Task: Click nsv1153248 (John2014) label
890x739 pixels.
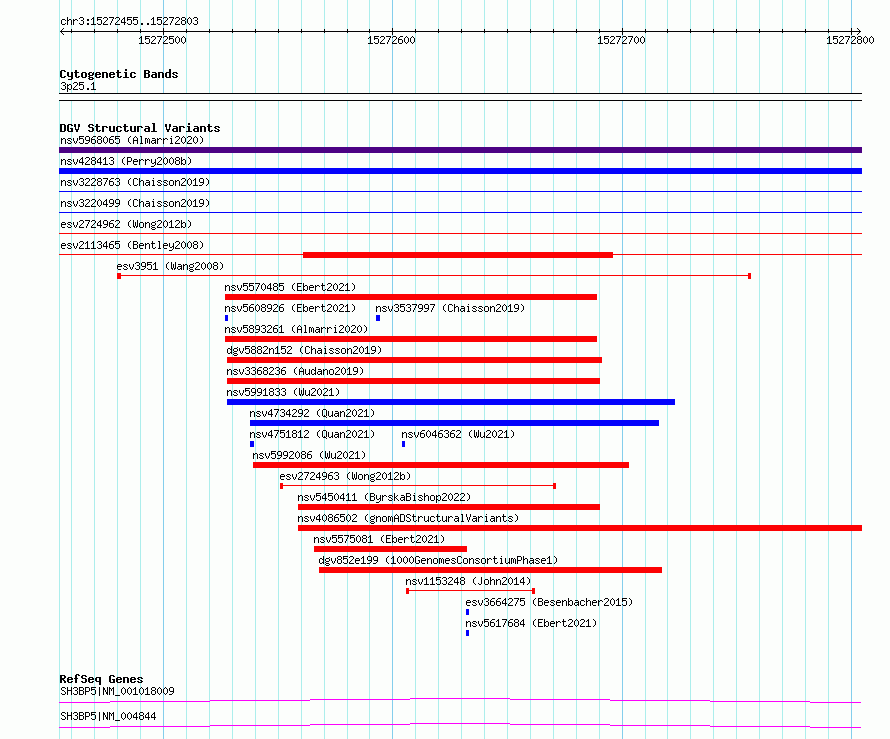Action: [468, 581]
